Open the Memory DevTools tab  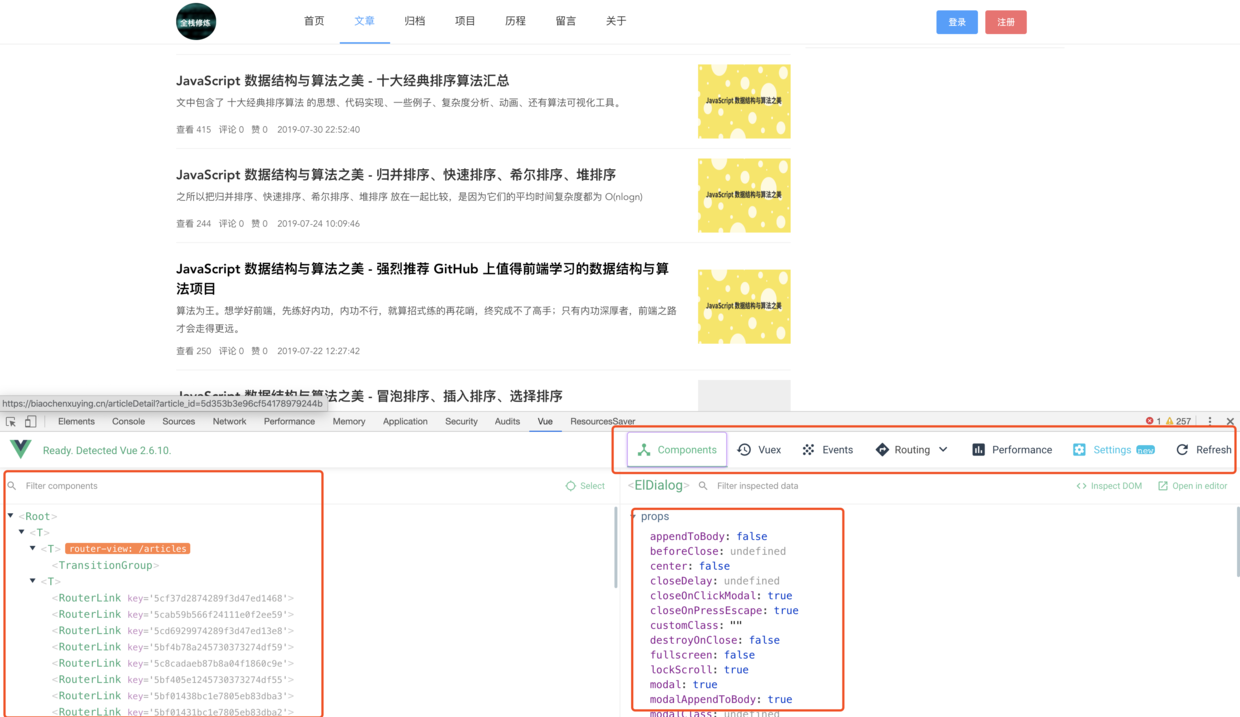point(349,421)
